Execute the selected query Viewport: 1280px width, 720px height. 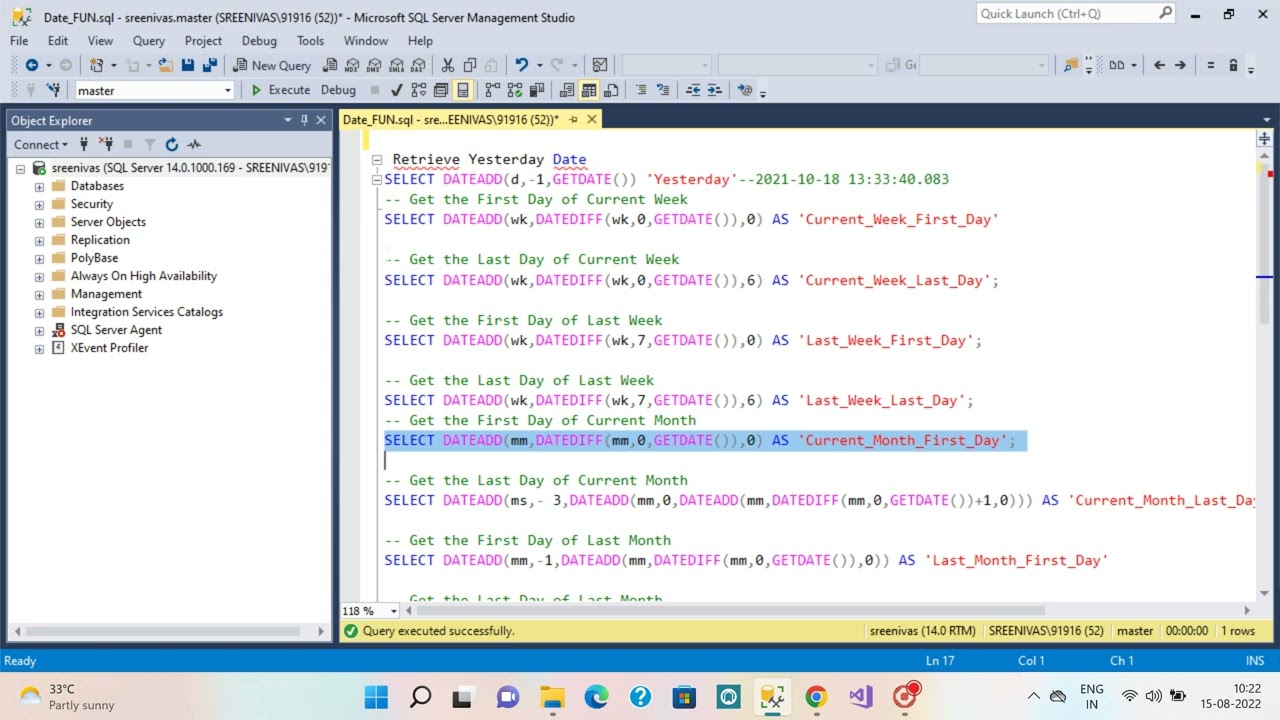click(280, 90)
